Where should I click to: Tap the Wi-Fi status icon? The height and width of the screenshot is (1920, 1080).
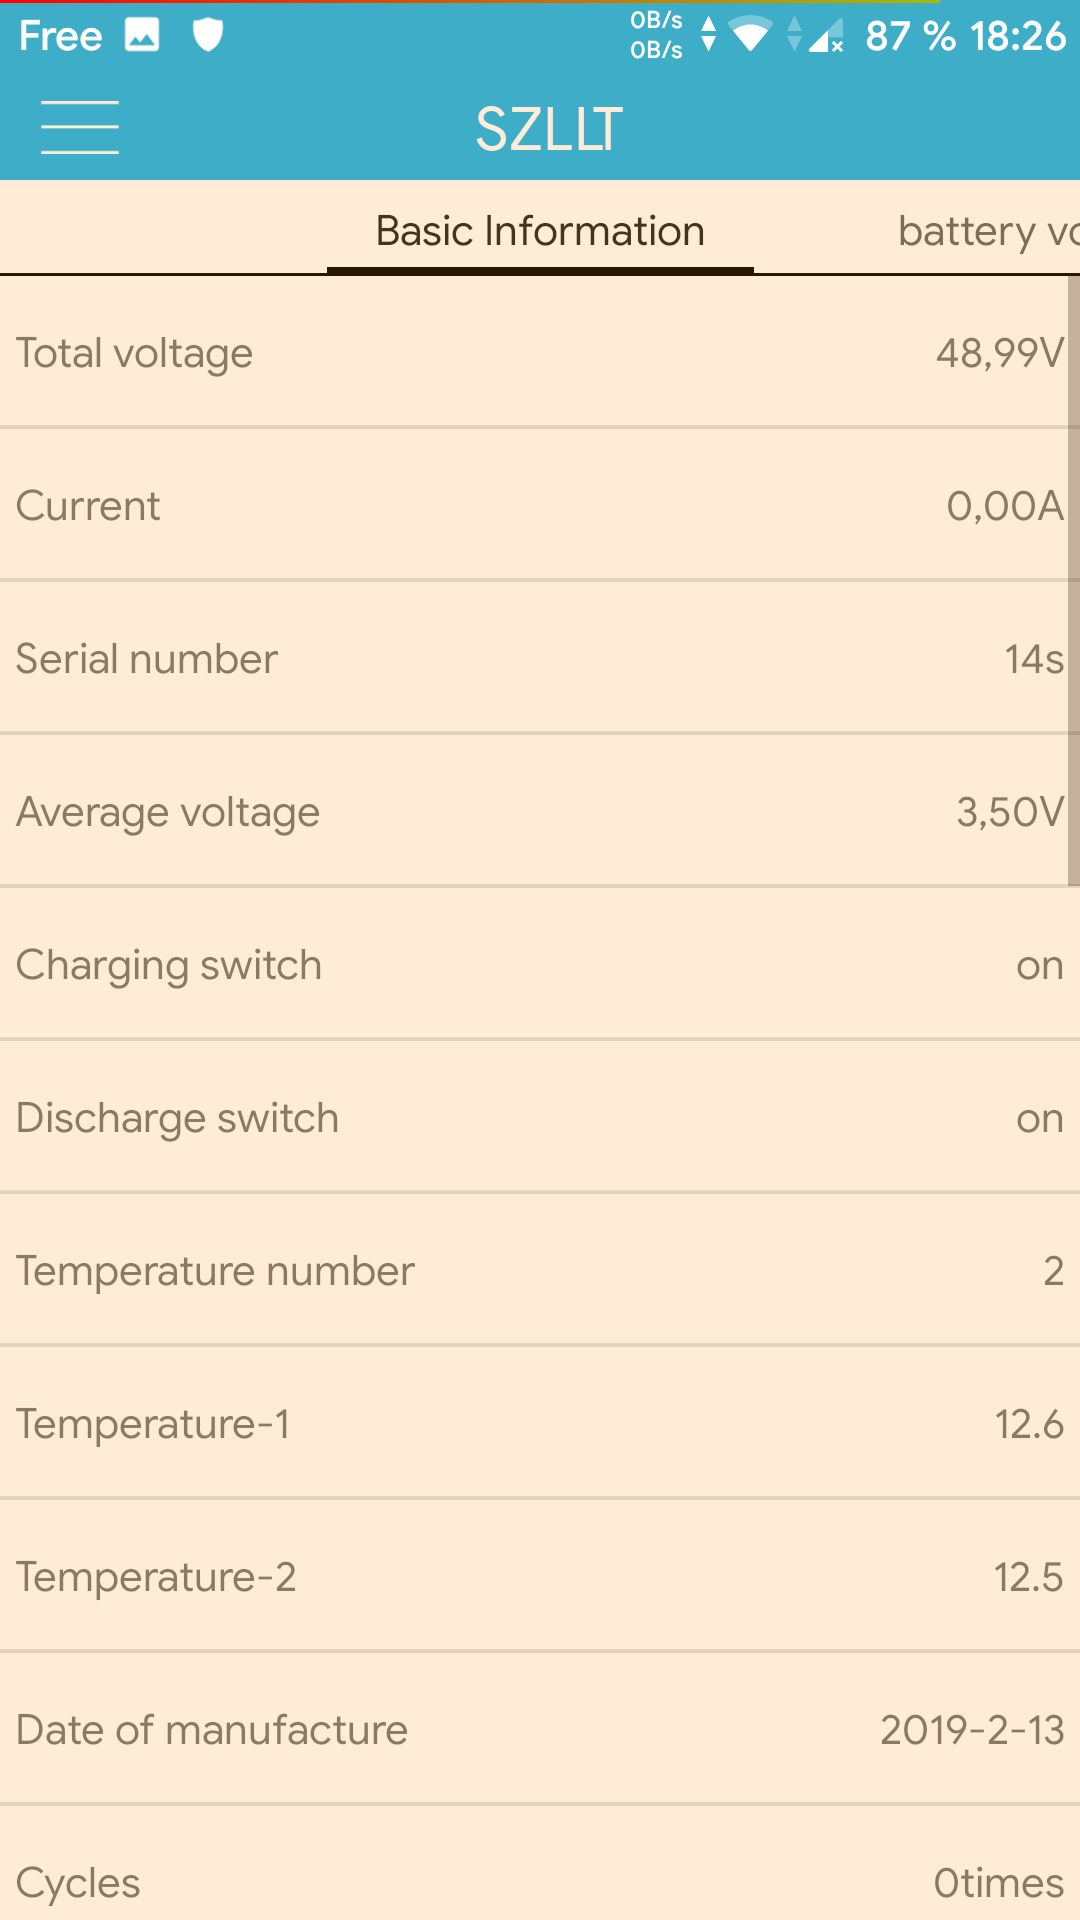click(x=750, y=35)
